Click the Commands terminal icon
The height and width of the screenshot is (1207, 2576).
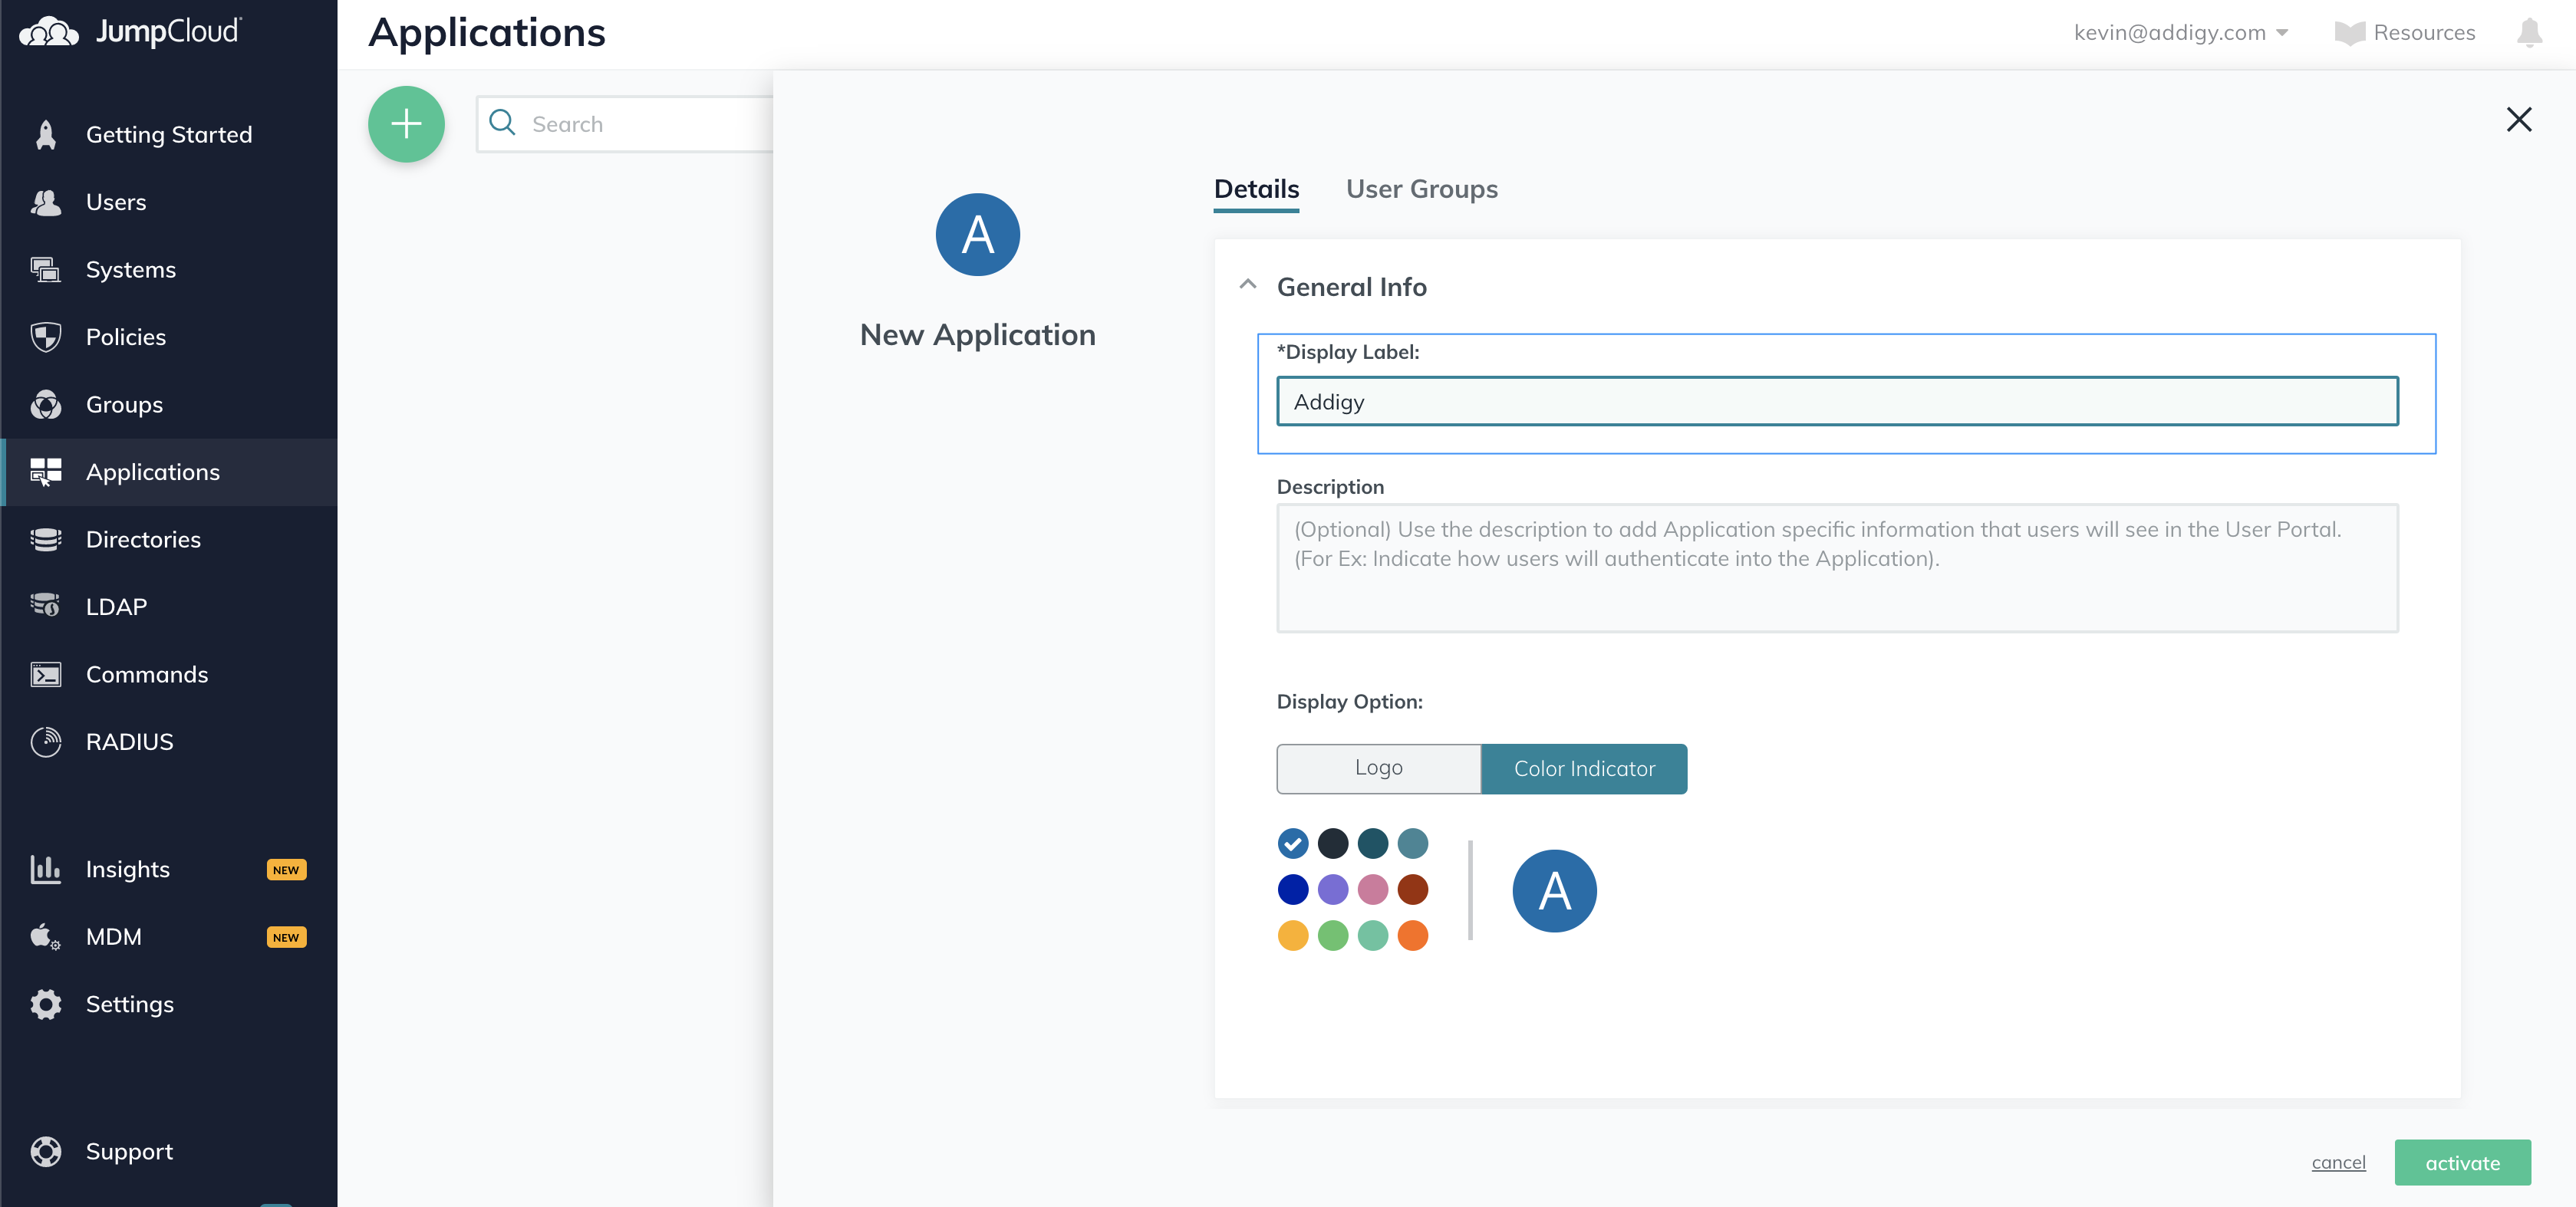tap(46, 674)
